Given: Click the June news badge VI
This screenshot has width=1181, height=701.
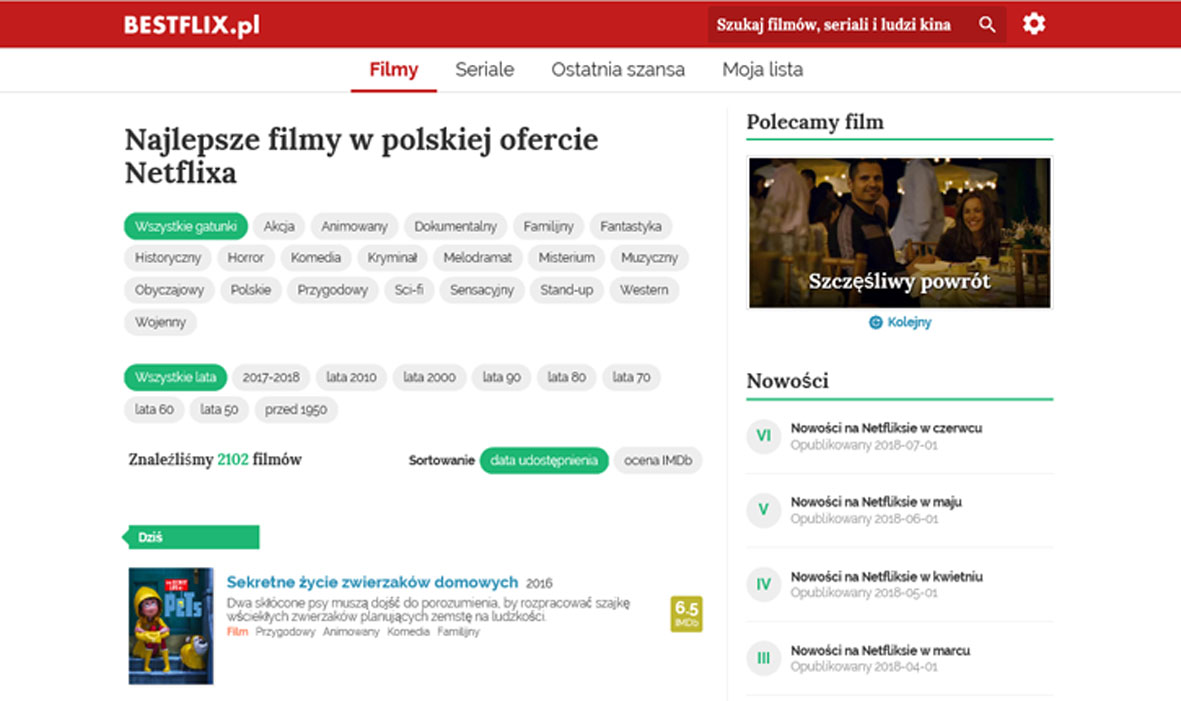Looking at the screenshot, I should click(x=763, y=436).
